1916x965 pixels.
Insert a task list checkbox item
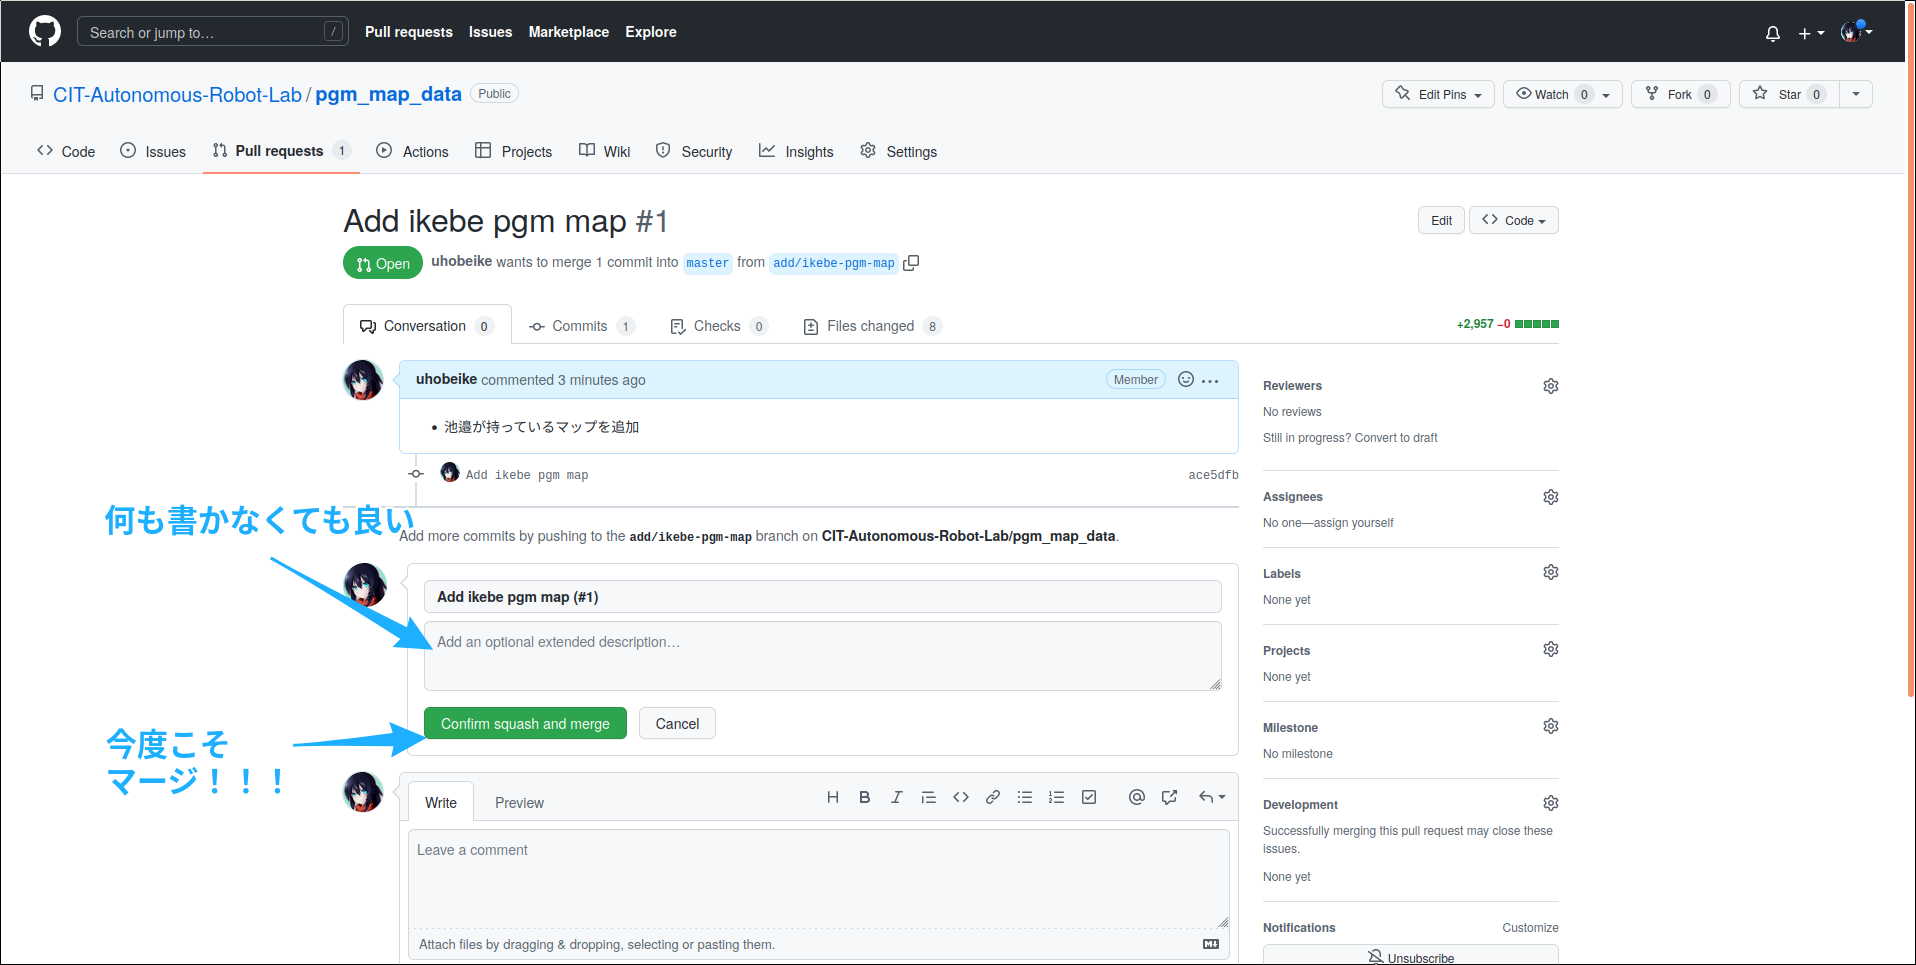(x=1088, y=797)
